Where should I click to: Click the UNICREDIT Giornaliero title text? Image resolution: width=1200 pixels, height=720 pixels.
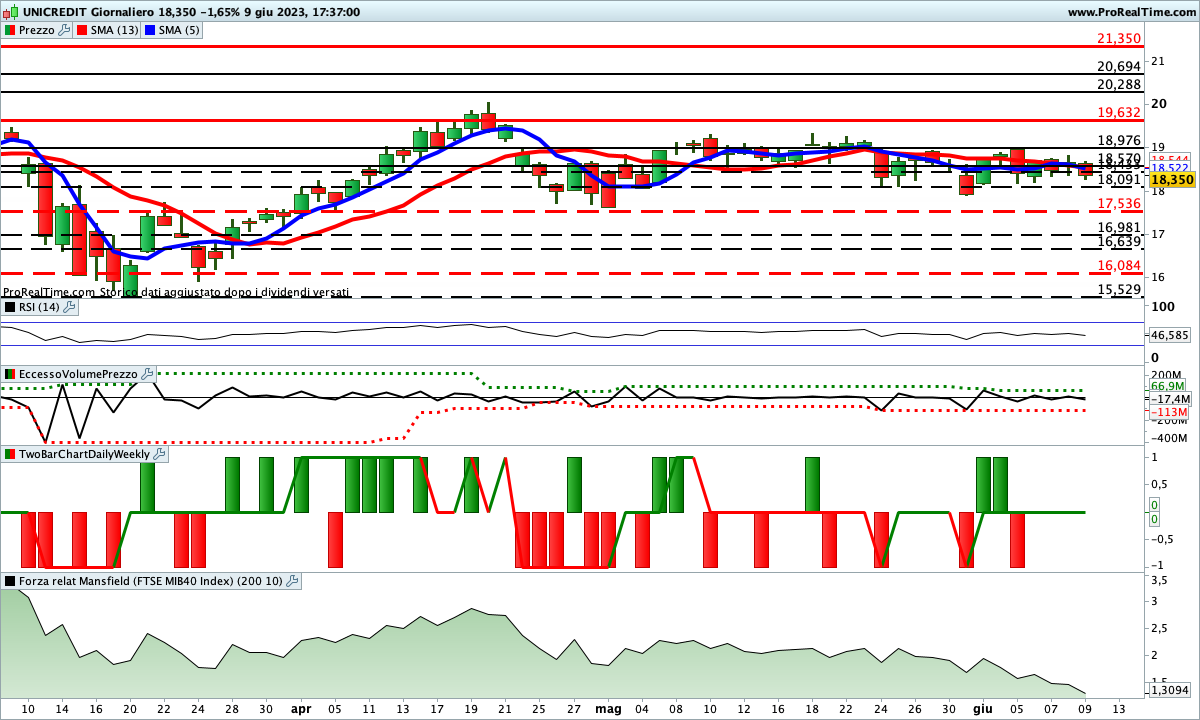point(87,12)
